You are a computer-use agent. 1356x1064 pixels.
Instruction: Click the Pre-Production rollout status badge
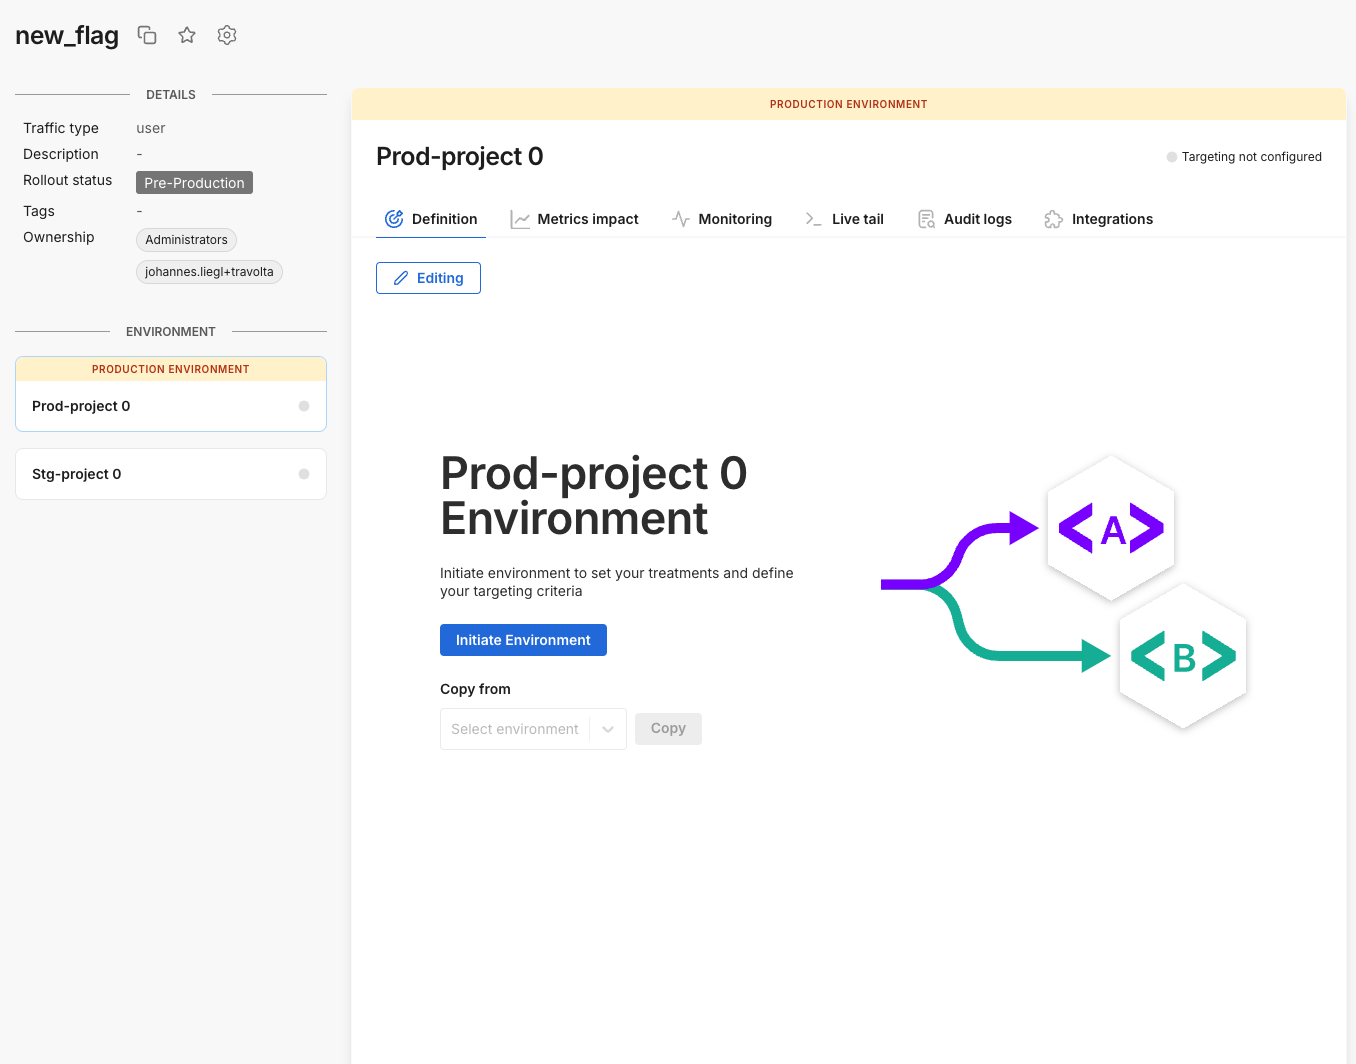click(194, 183)
